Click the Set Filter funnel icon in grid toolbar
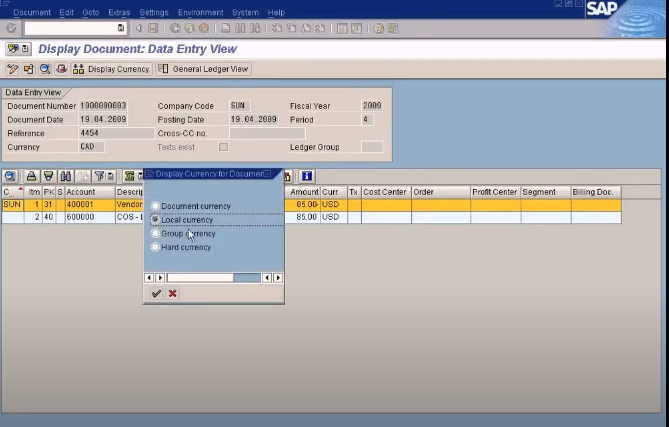Viewport: 669px width, 427px height. 99,176
